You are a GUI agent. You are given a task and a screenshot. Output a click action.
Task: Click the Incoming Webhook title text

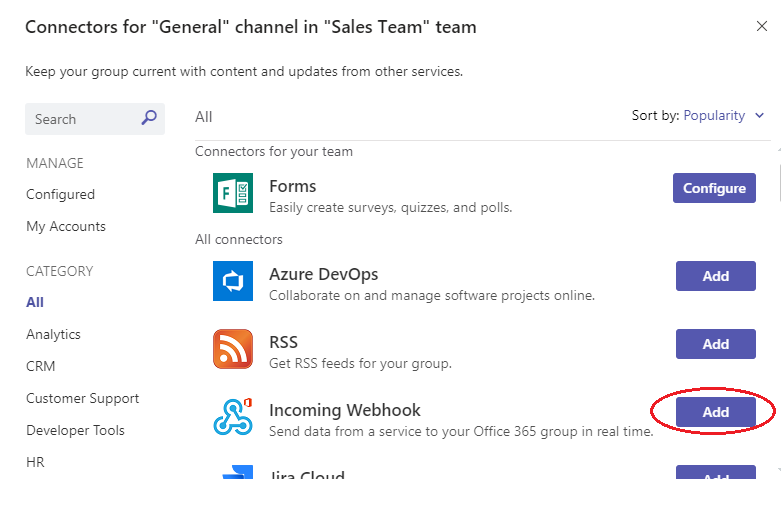(345, 410)
